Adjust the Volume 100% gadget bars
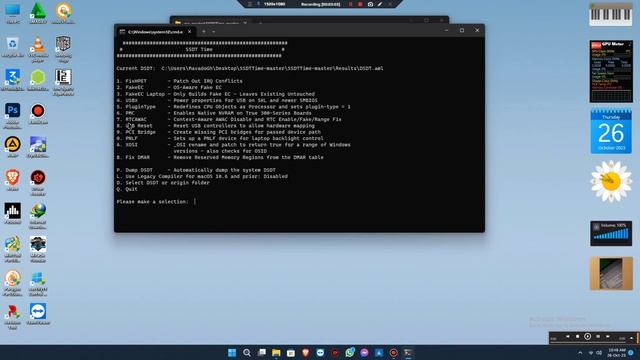The image size is (640, 360). pyautogui.click(x=611, y=233)
